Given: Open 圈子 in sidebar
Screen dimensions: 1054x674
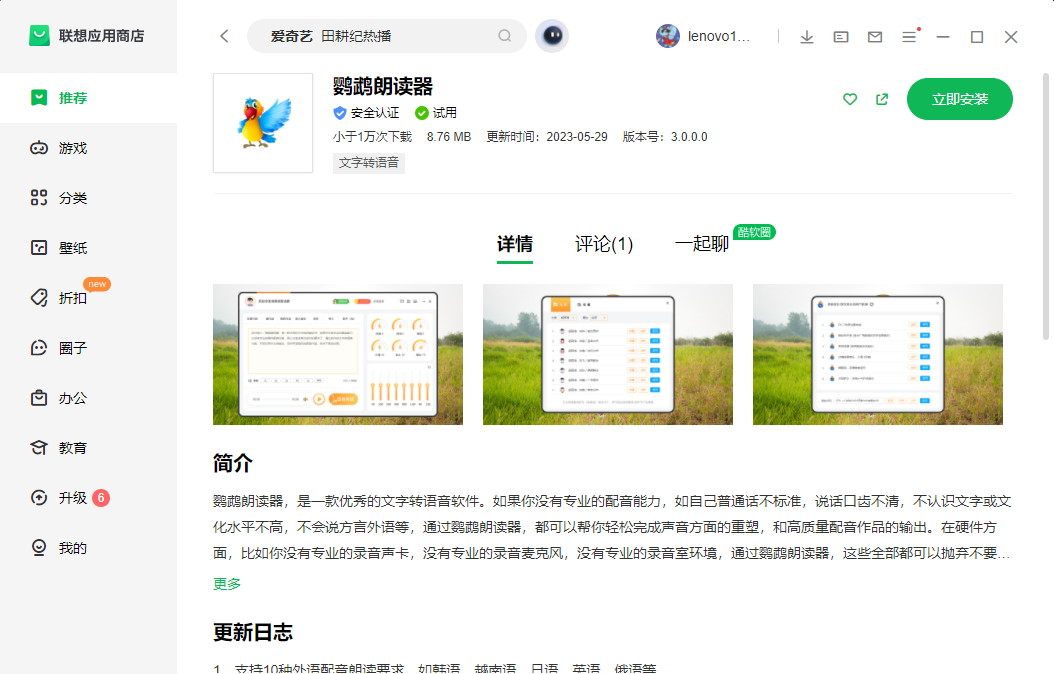Looking at the screenshot, I should (88, 348).
